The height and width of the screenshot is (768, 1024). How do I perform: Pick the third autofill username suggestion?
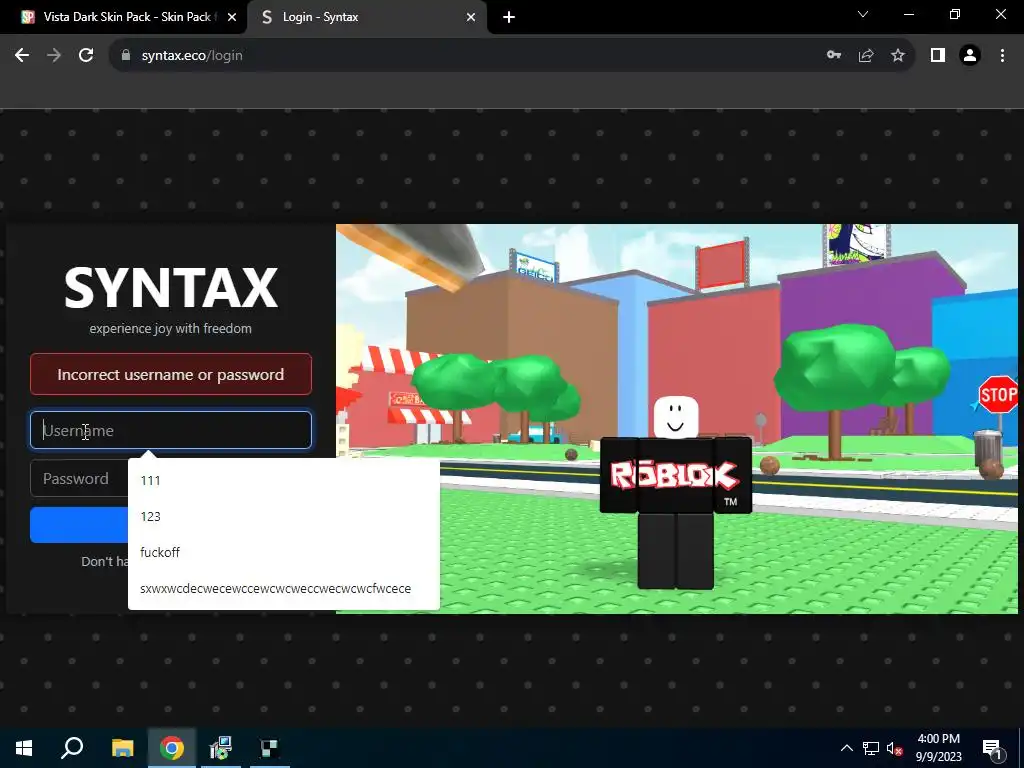coord(283,552)
